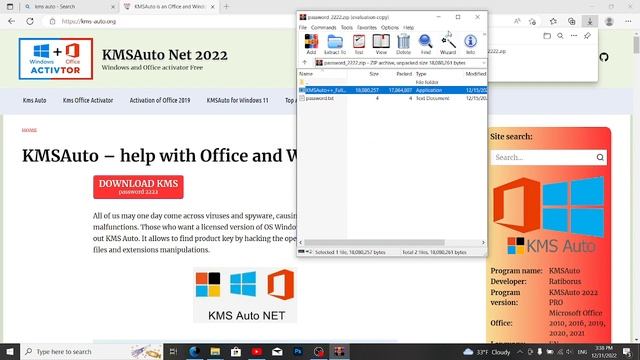Click the Read aloud icon in Edge
Screen dimensions: 640x360
517,21
